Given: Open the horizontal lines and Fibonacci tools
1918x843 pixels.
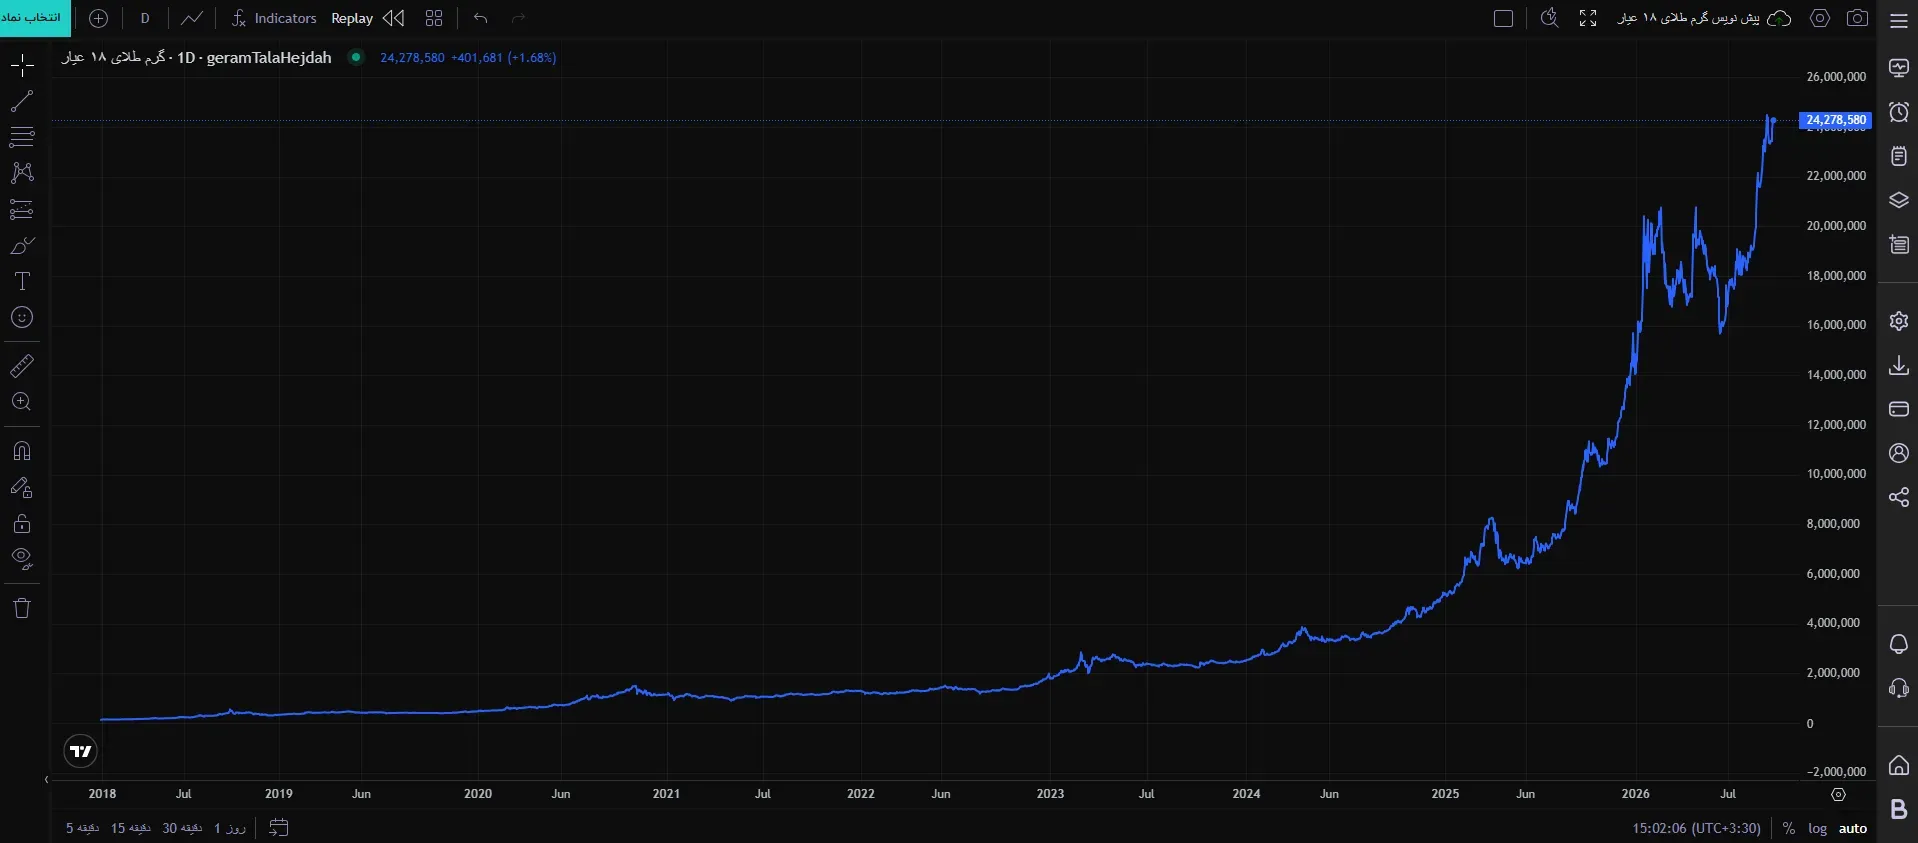Looking at the screenshot, I should coord(22,137).
